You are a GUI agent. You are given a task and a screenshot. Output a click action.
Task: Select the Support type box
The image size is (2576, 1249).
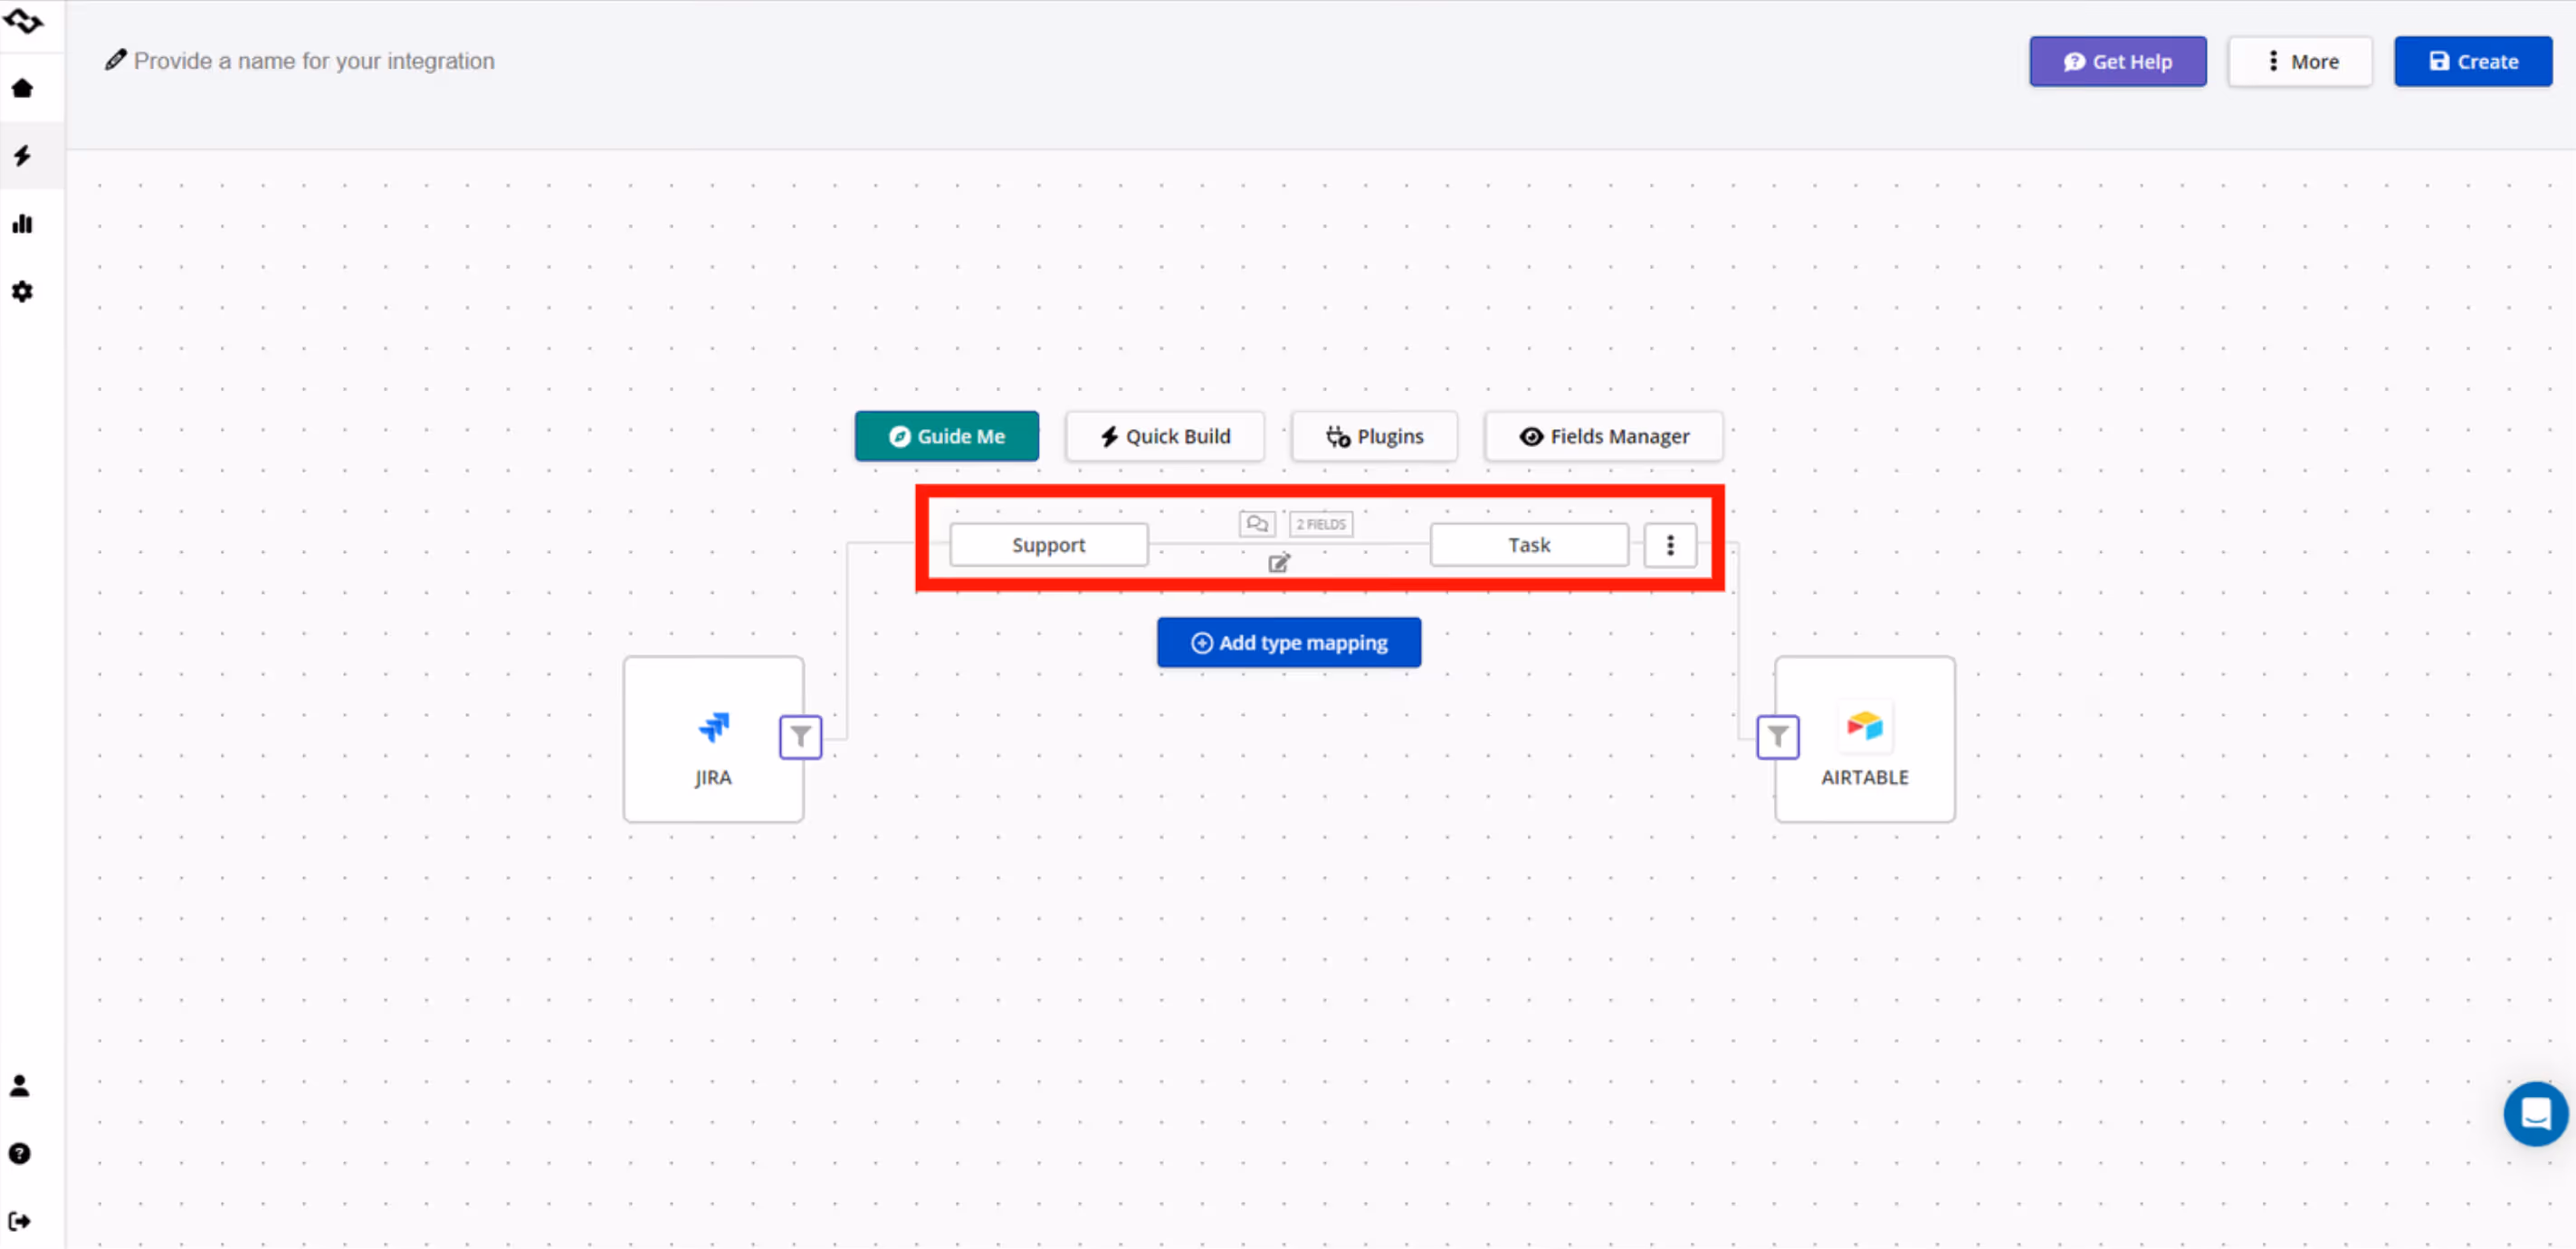tap(1047, 545)
